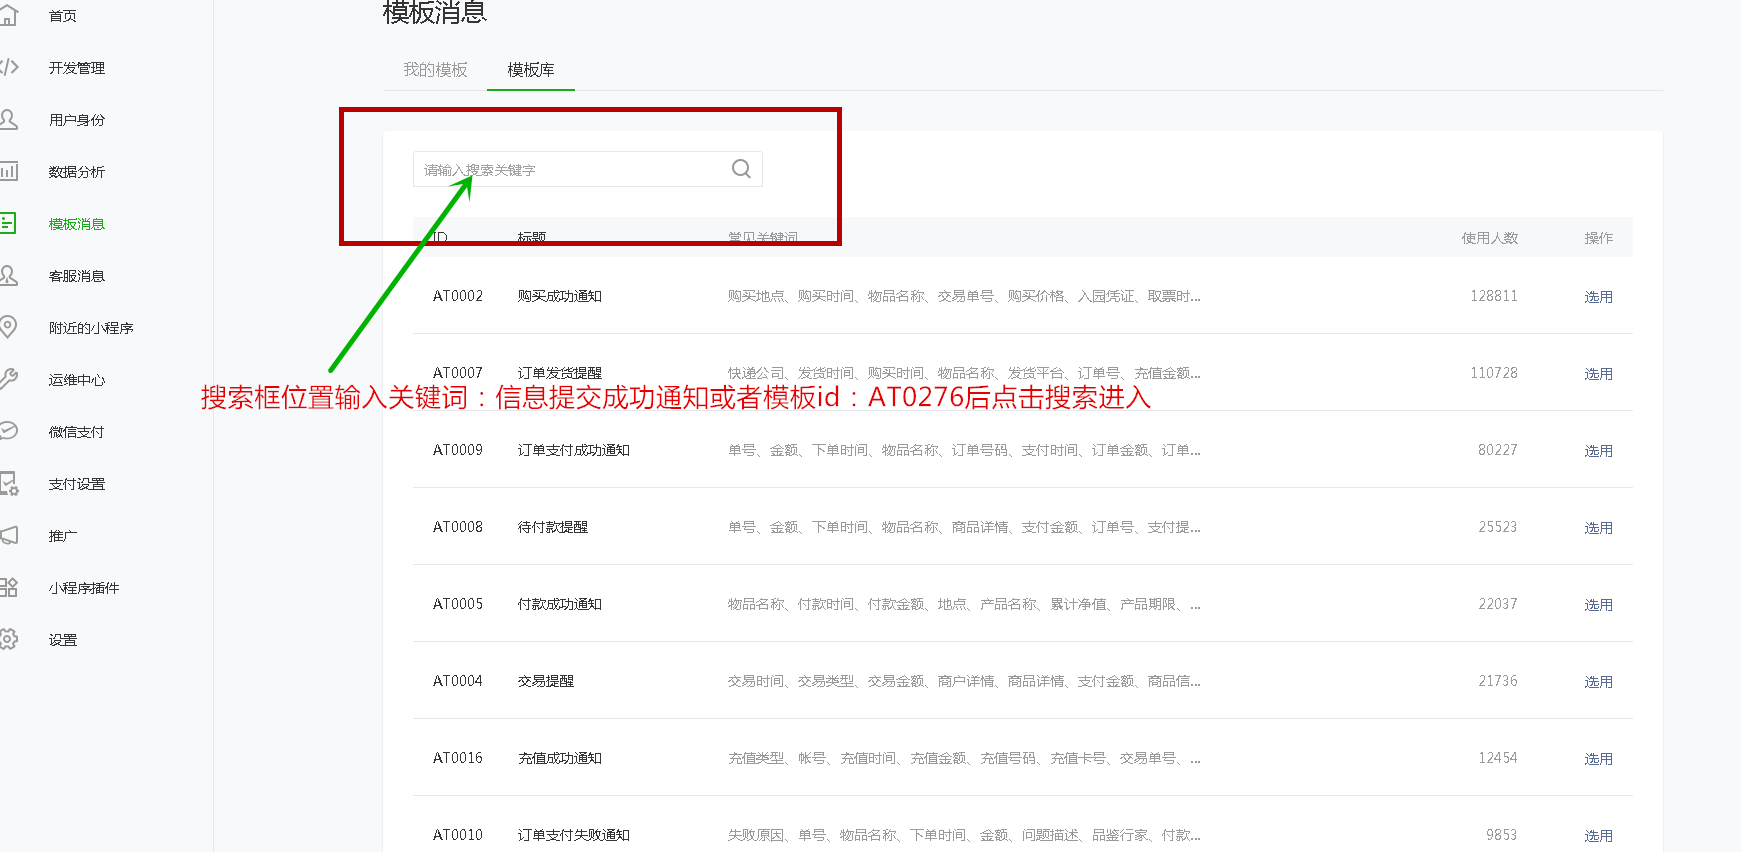The height and width of the screenshot is (852, 1741).
Task: Click 选用 for AT0016 充值成功通知
Action: pos(1597,759)
